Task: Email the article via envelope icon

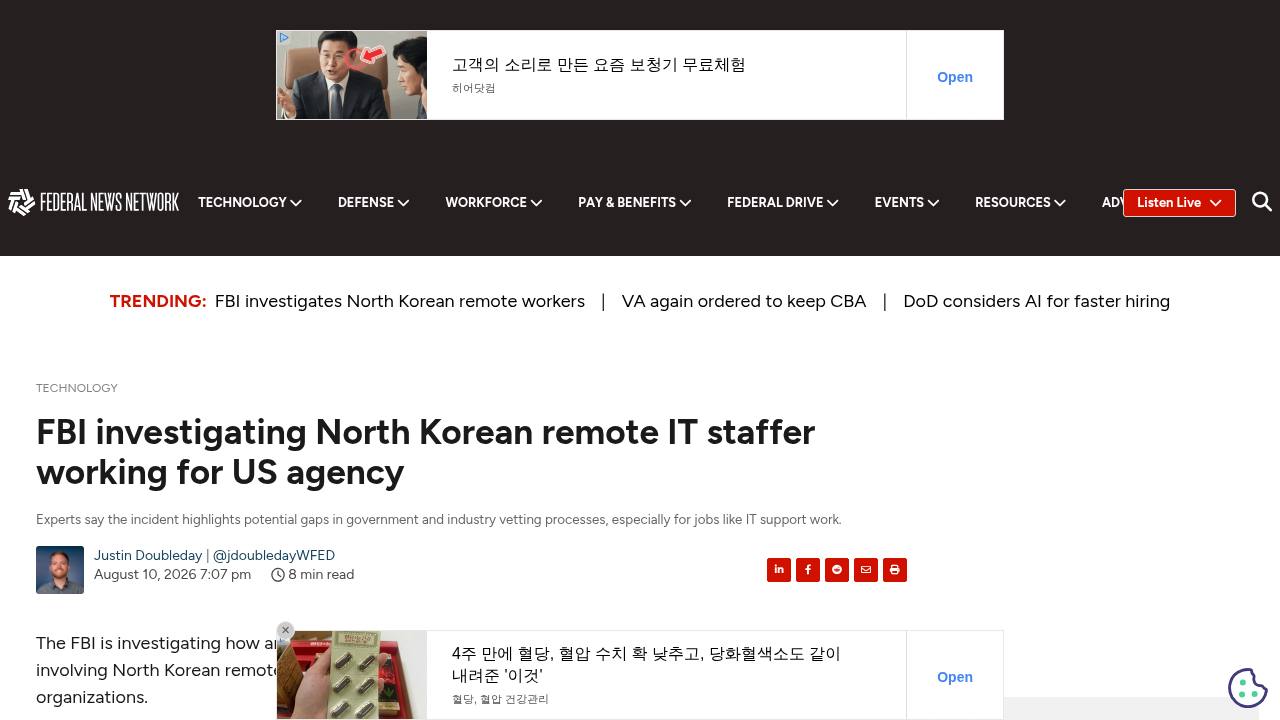Action: [866, 570]
